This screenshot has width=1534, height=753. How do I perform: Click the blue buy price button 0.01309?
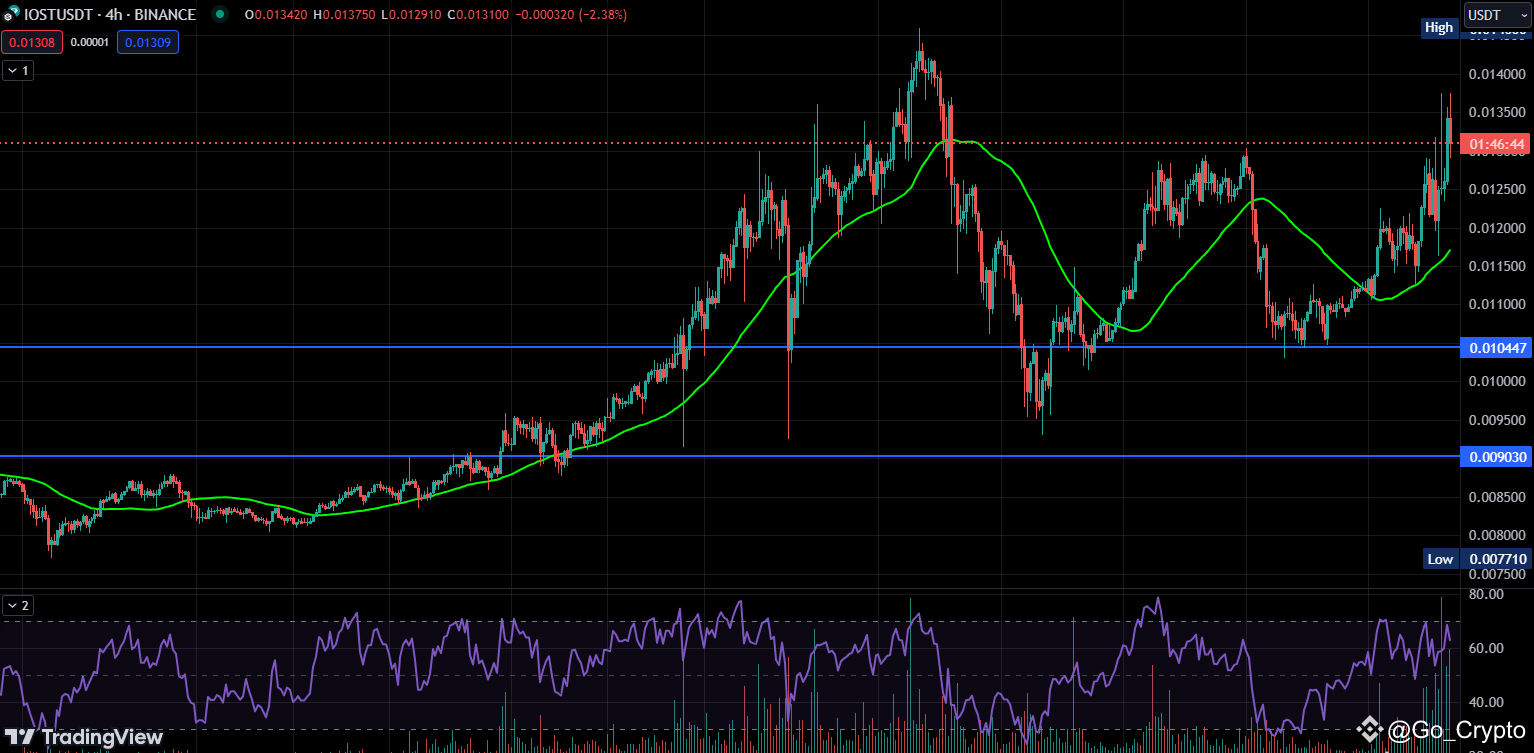click(148, 42)
